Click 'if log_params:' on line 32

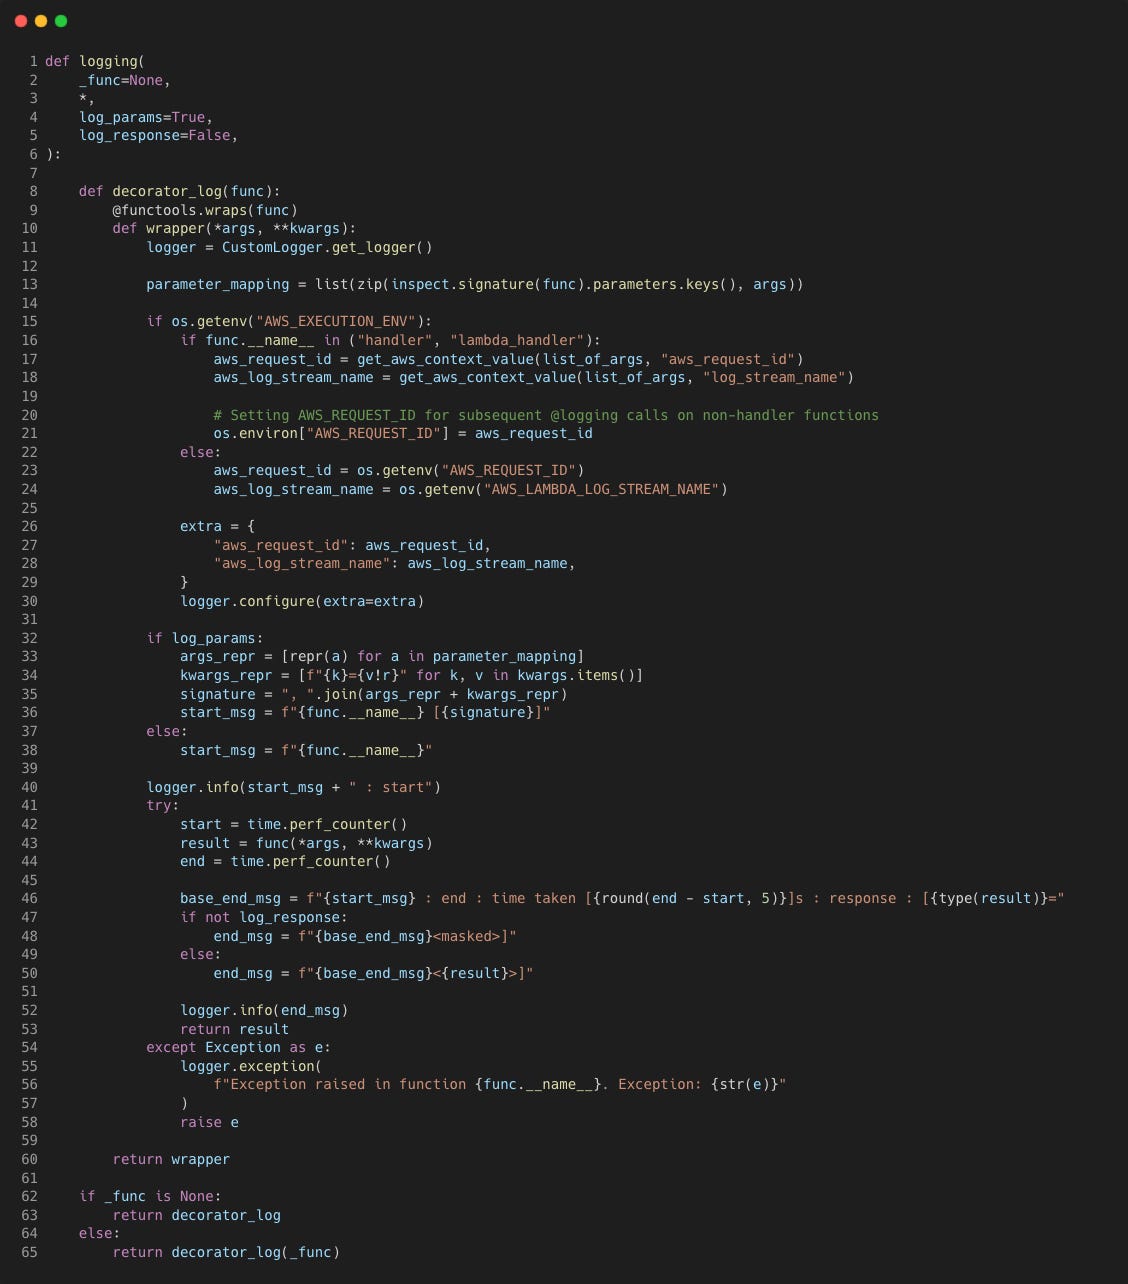(x=205, y=638)
